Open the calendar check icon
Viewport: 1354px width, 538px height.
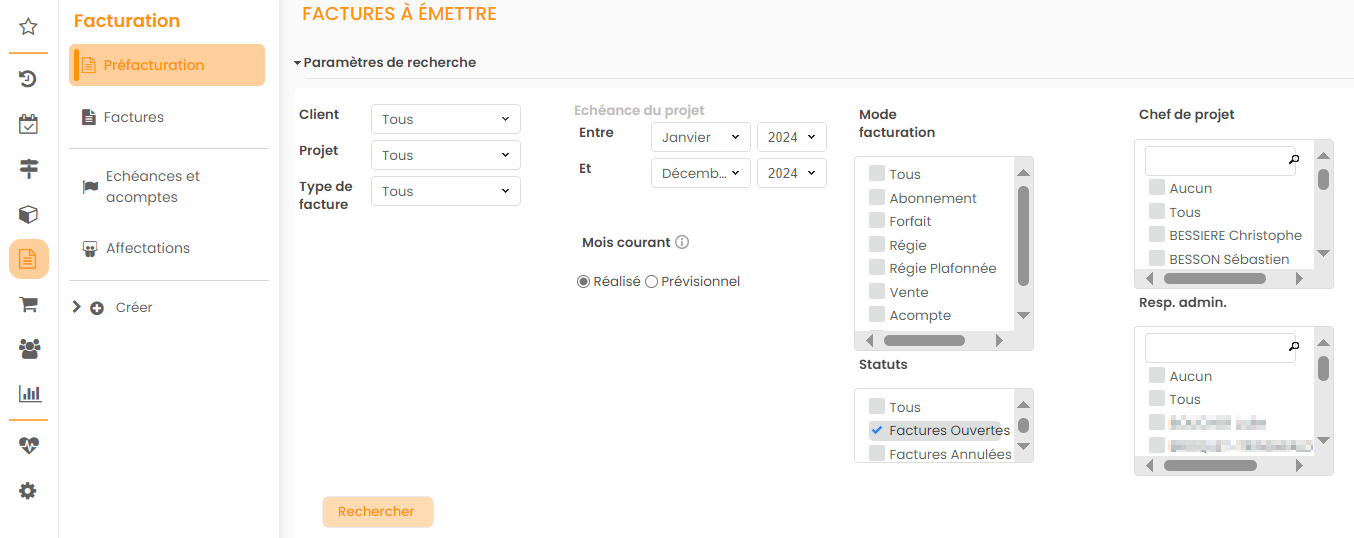point(28,124)
